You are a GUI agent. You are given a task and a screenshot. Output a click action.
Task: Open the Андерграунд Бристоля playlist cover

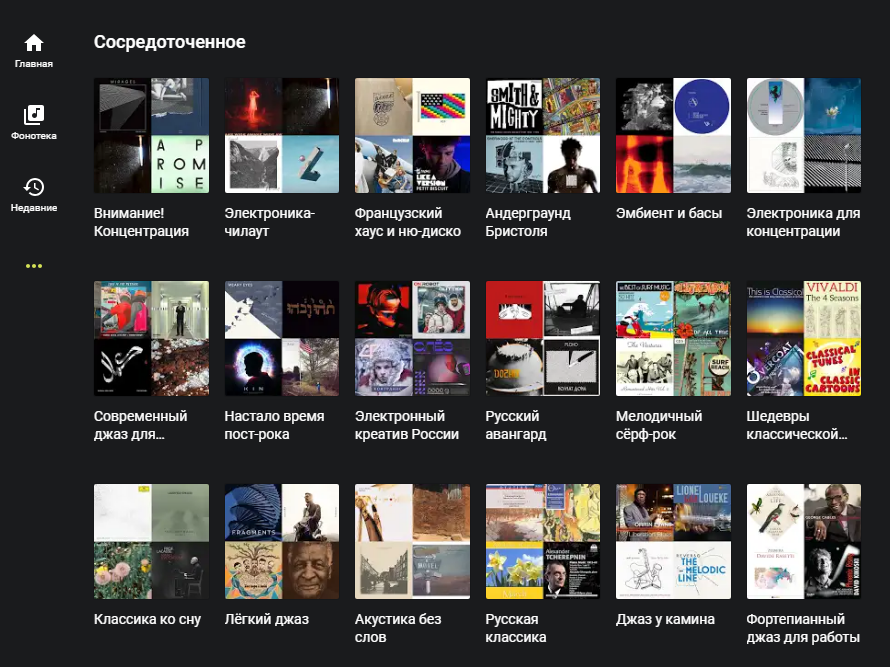(x=543, y=136)
